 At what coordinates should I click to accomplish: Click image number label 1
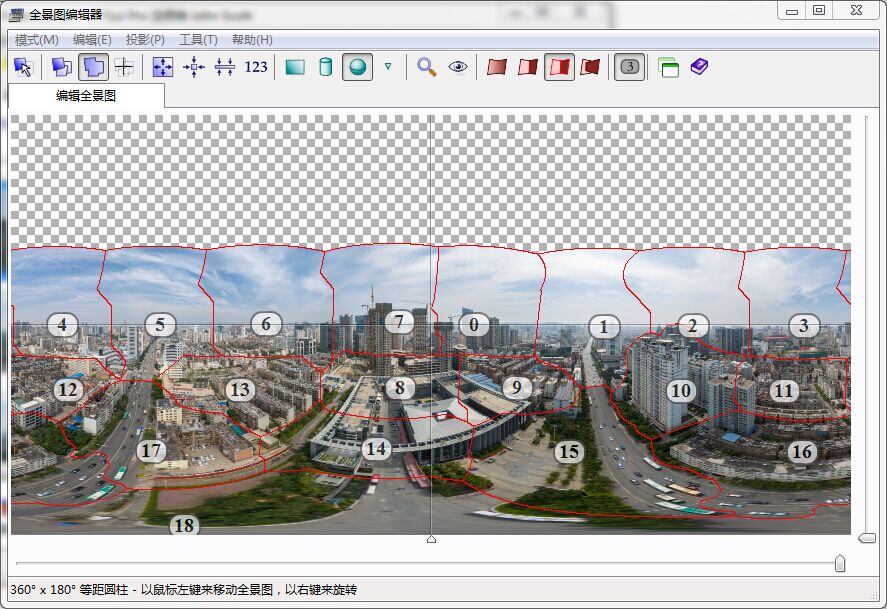click(x=604, y=327)
